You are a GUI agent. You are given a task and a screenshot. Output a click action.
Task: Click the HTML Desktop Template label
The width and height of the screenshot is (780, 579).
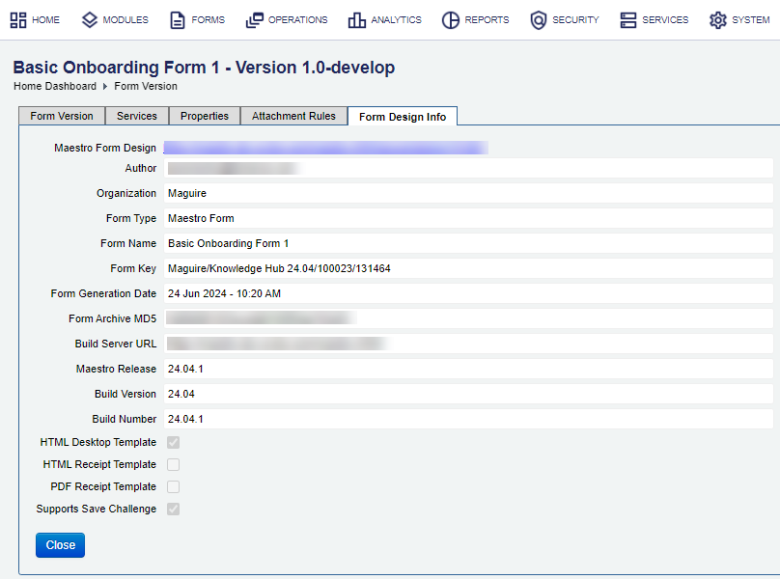coord(98,442)
